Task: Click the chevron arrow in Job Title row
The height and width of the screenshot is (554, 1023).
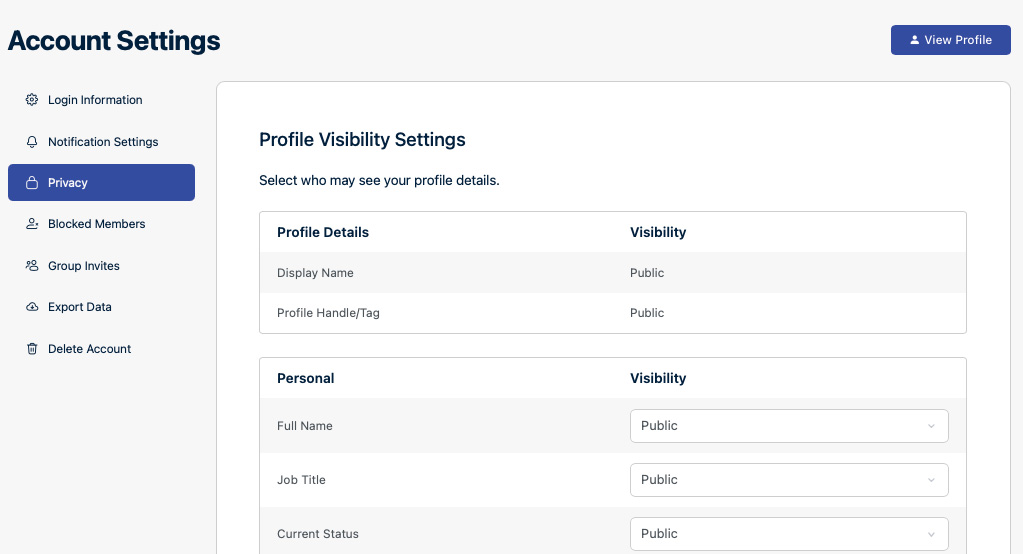Action: (931, 480)
